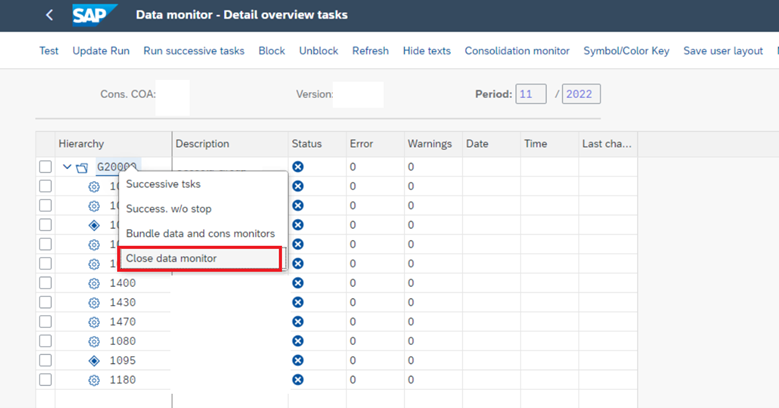The height and width of the screenshot is (408, 779).
Task: Check the box for task 1080
Action: [x=45, y=341]
